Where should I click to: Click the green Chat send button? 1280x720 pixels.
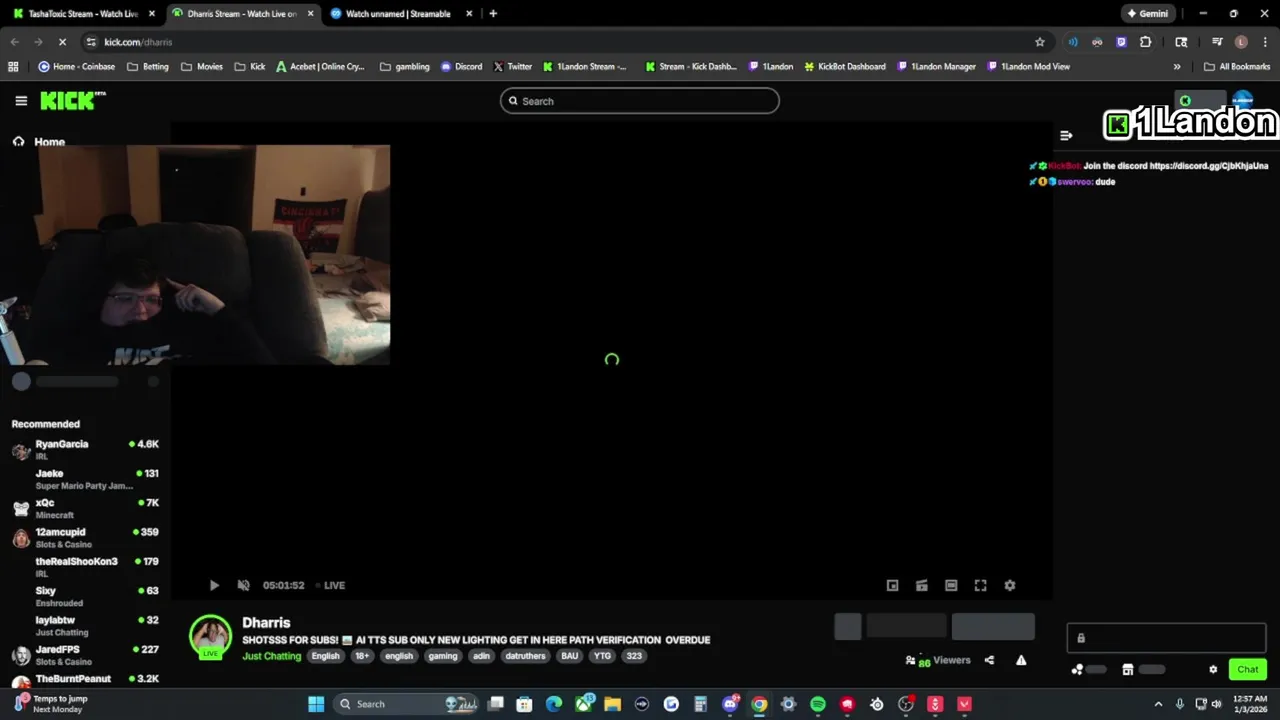(x=1247, y=669)
